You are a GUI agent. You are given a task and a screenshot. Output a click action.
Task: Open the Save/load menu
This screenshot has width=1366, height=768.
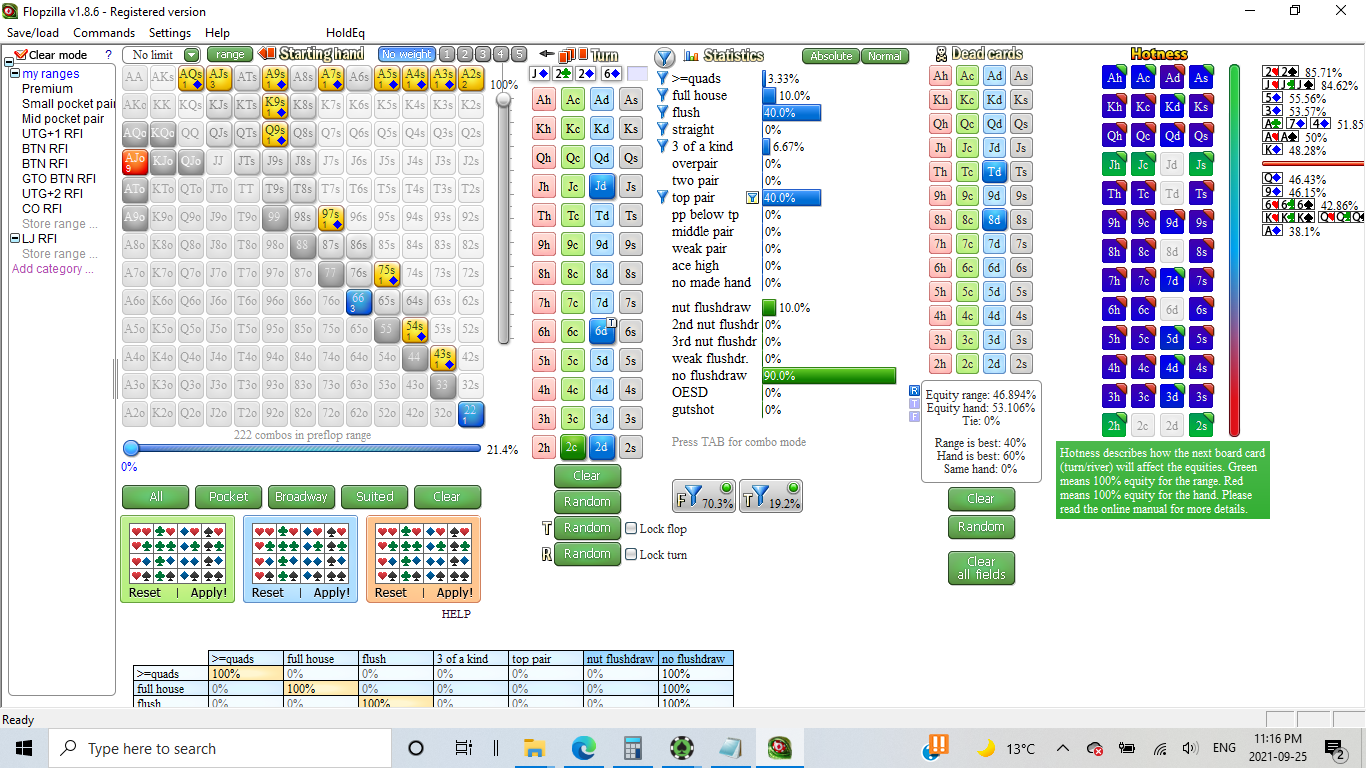pos(33,33)
